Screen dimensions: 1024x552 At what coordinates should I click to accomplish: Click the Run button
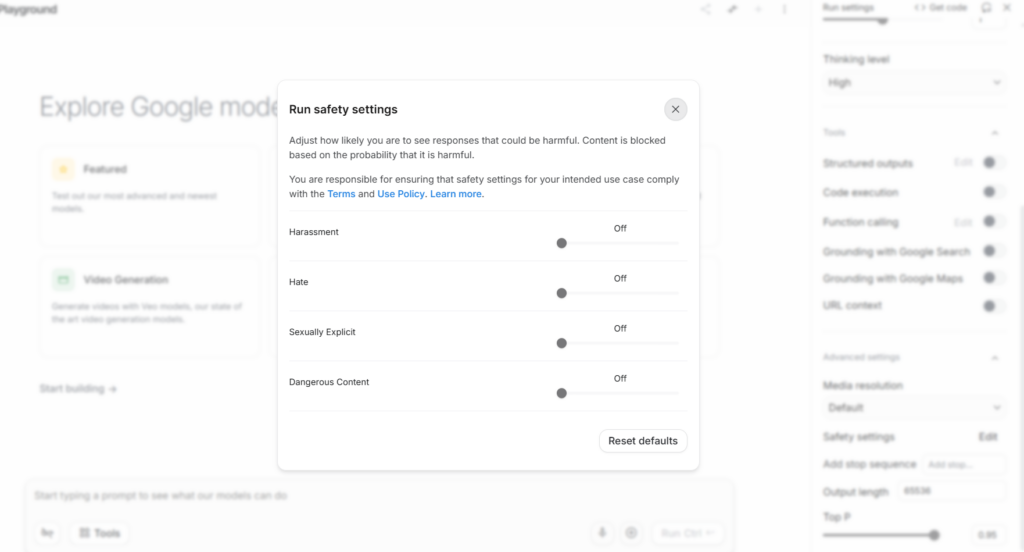pos(687,533)
